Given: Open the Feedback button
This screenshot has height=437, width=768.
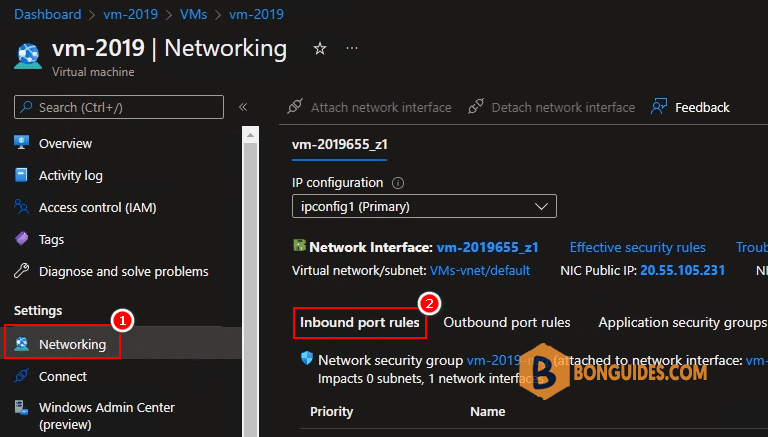Looking at the screenshot, I should pos(690,107).
